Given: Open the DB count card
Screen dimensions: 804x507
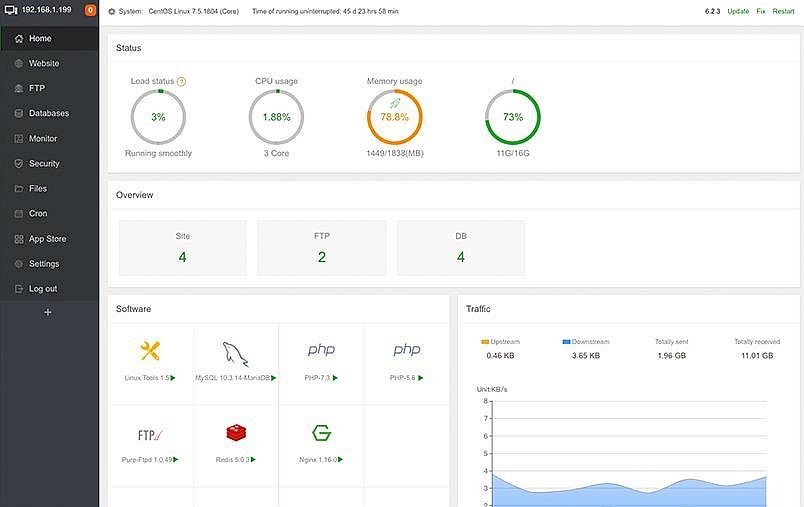Looking at the screenshot, I should coord(461,248).
